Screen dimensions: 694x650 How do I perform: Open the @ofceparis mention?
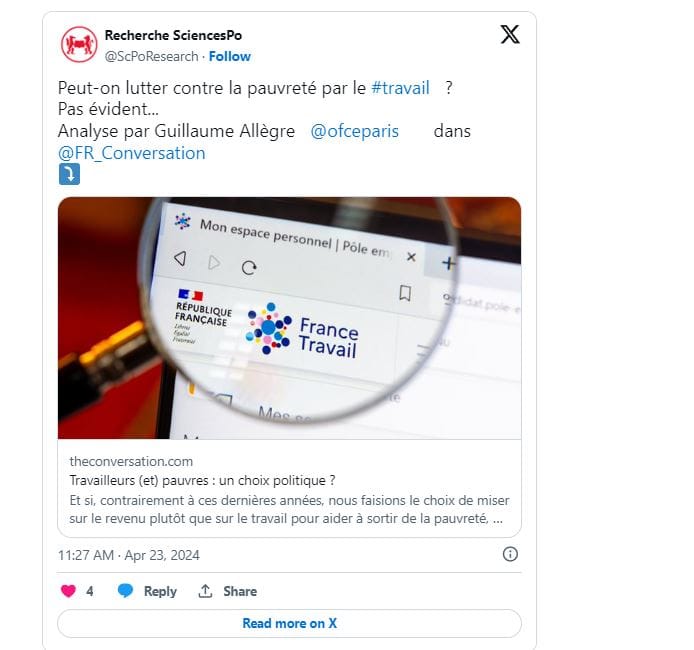[x=355, y=131]
